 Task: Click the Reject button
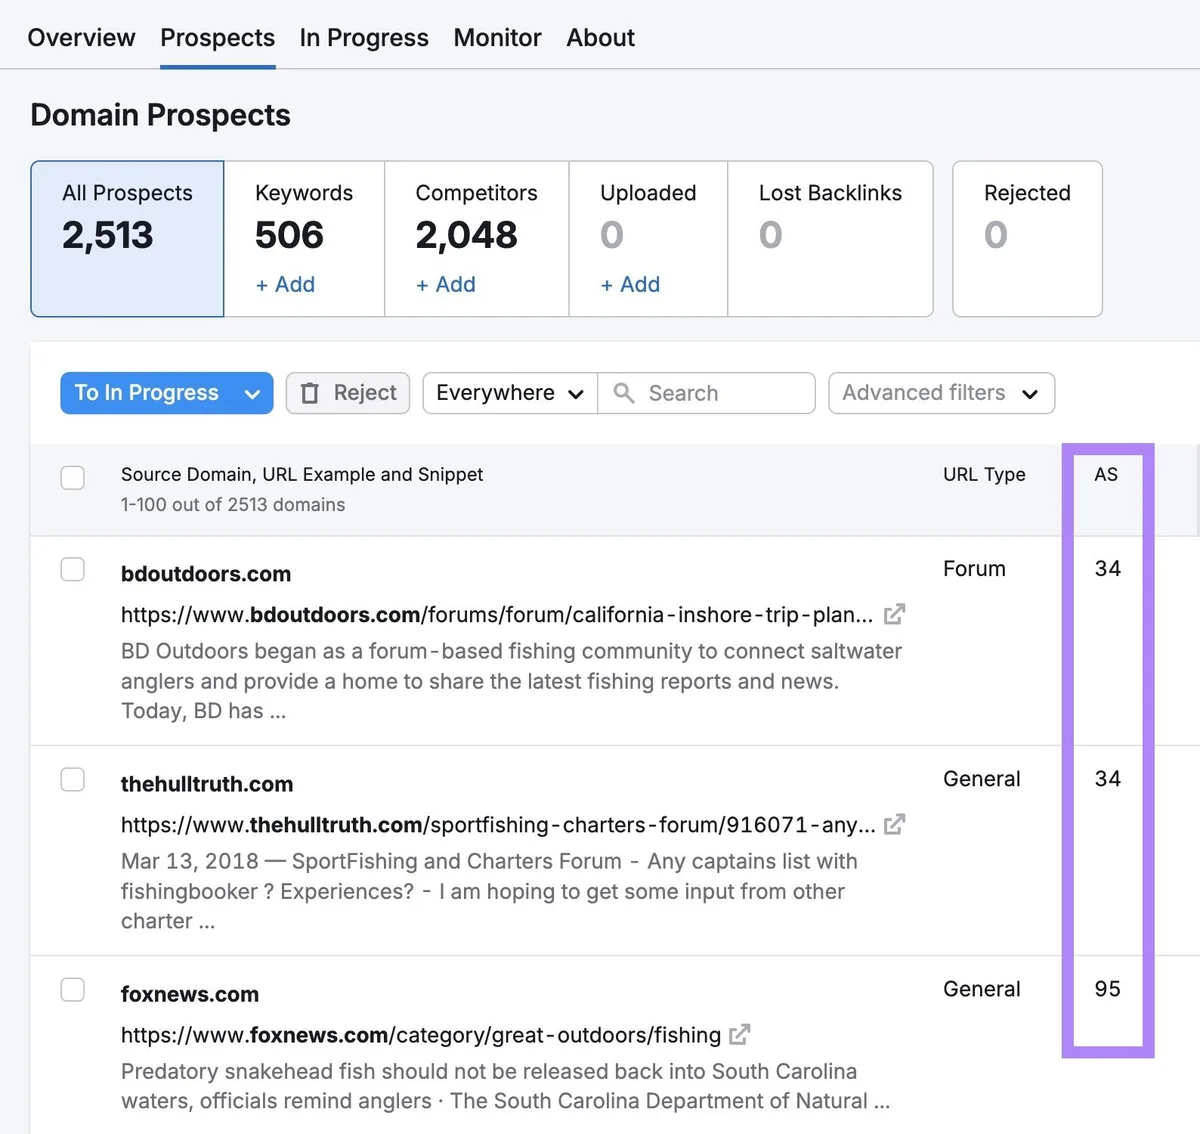click(x=348, y=393)
